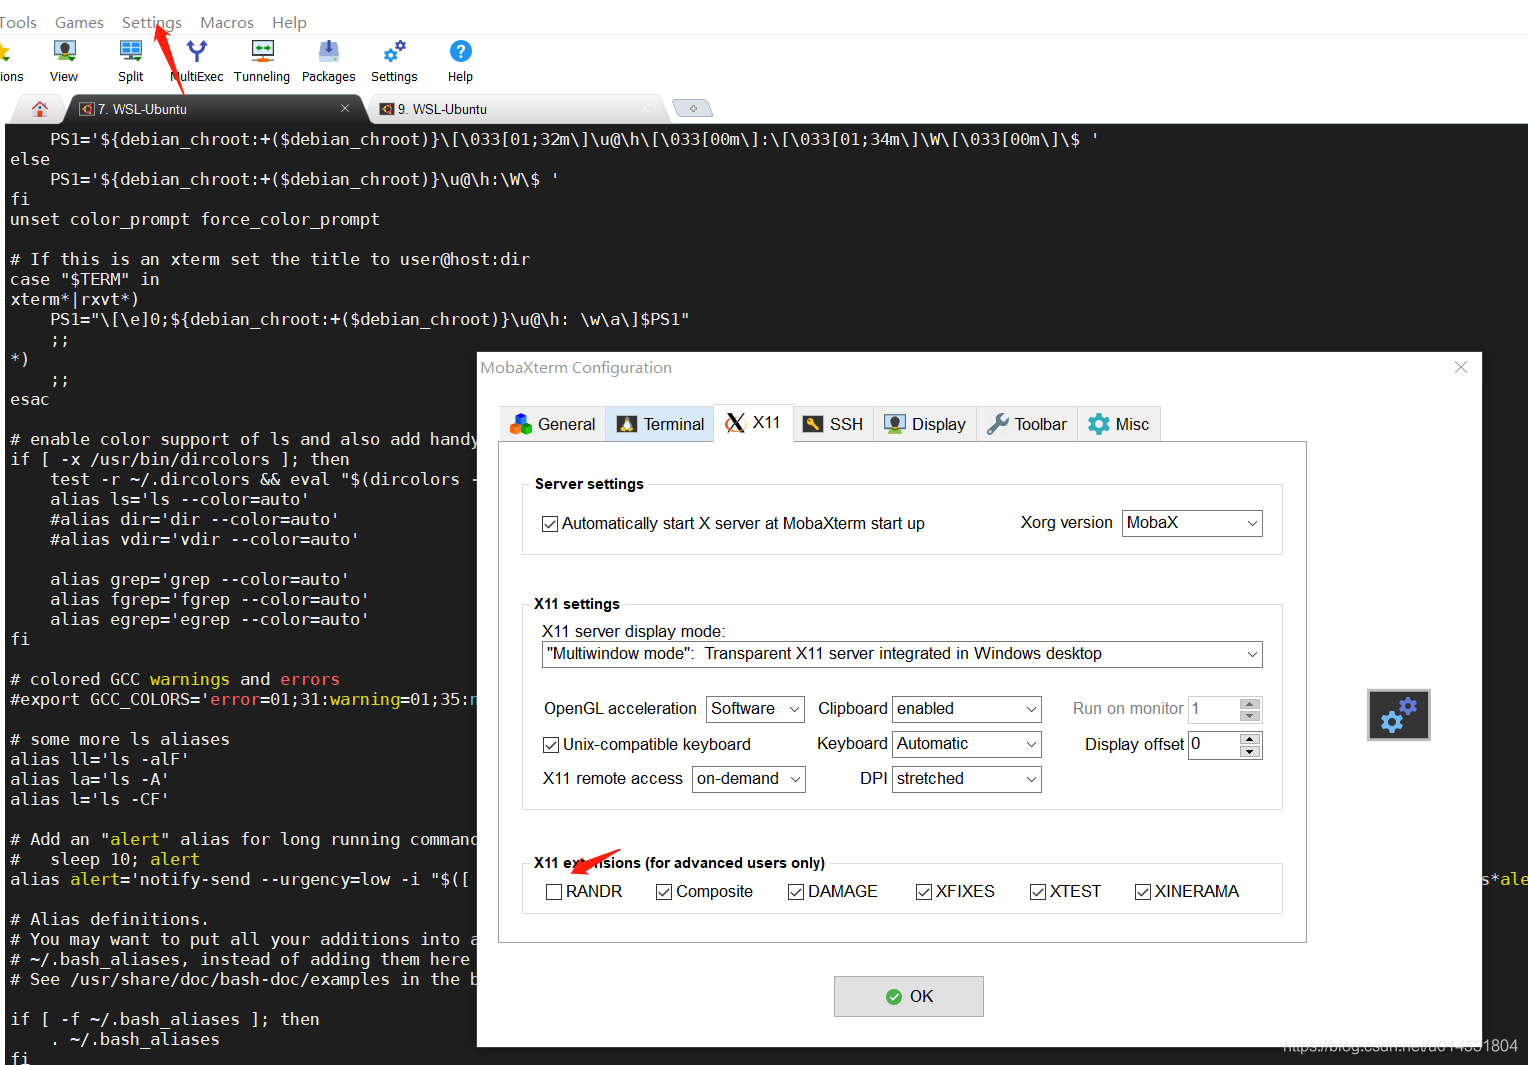
Task: Open the Xorg version dropdown
Action: (1192, 523)
